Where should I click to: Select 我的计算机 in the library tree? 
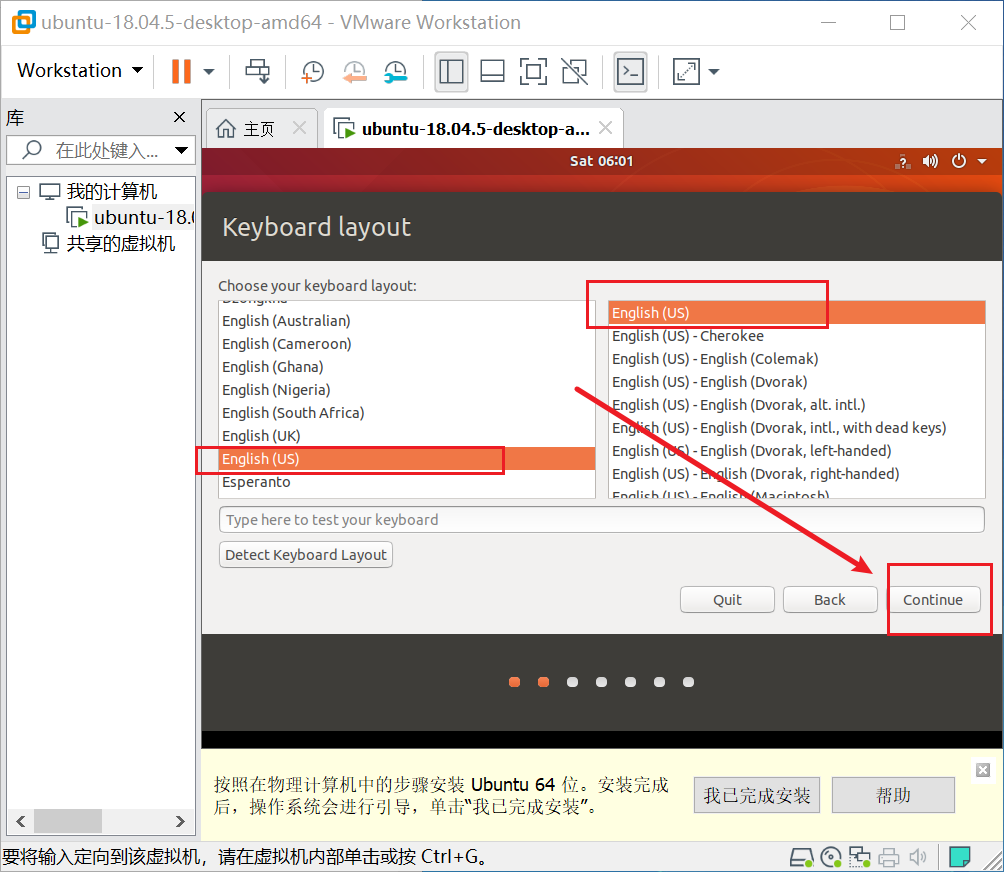pyautogui.click(x=111, y=191)
